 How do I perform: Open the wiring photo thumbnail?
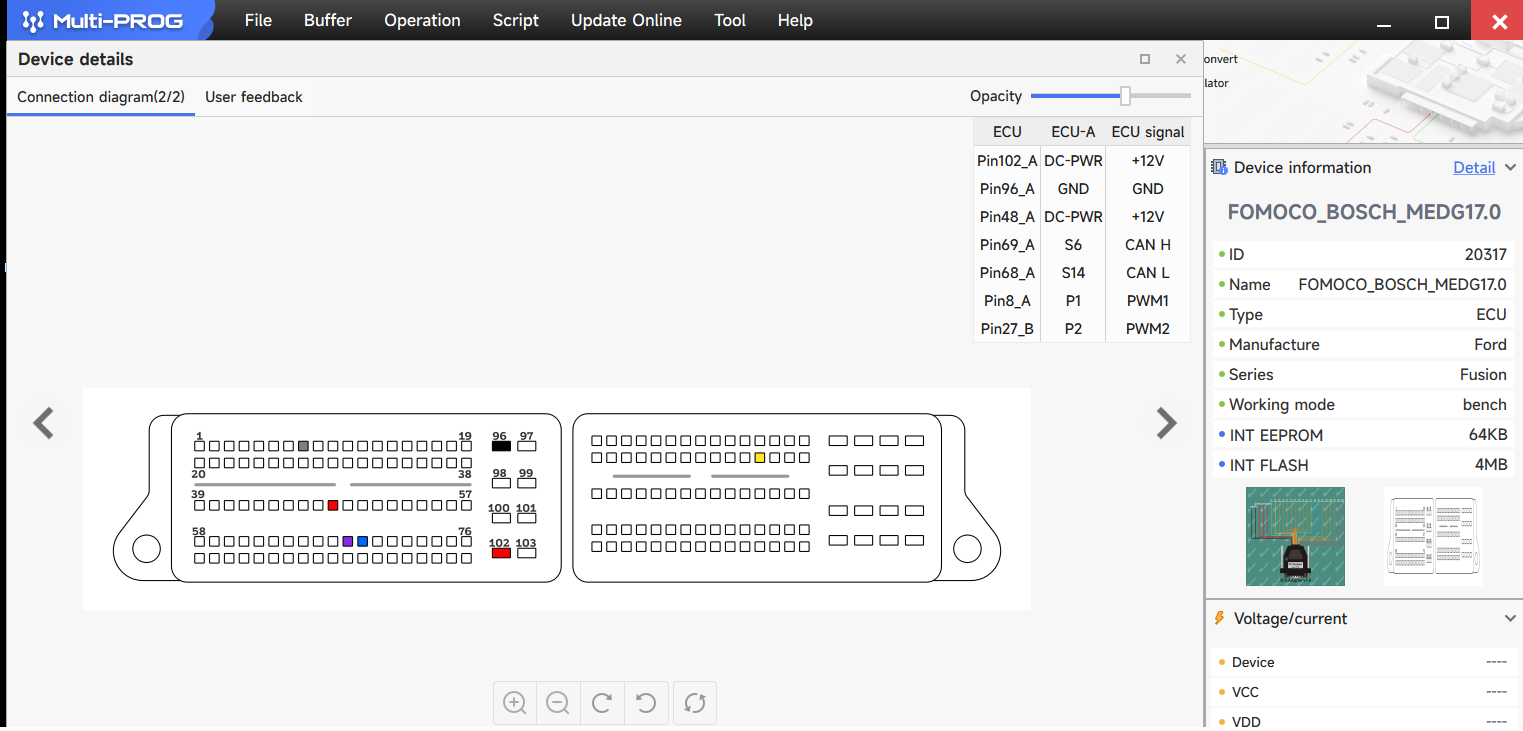click(1295, 536)
